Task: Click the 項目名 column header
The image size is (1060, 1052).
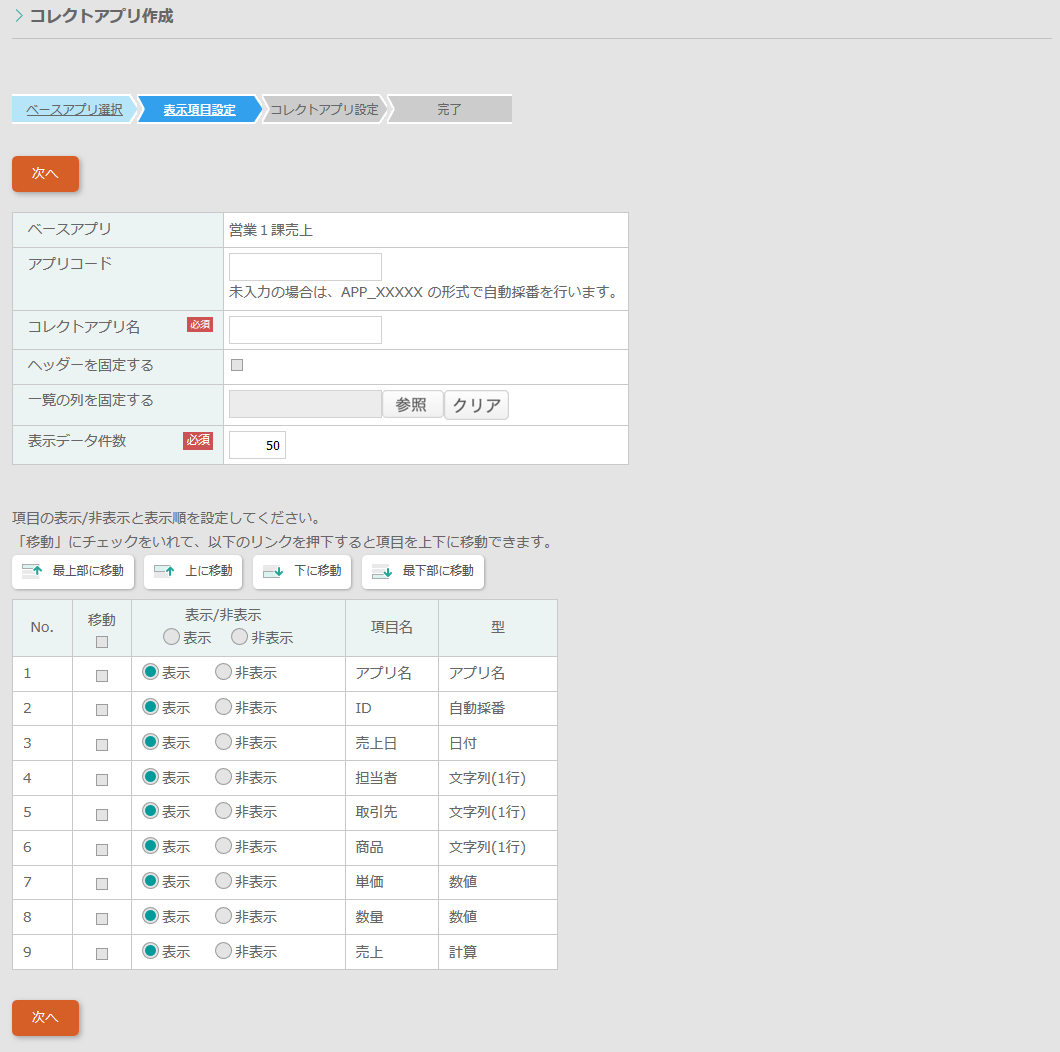Action: point(392,627)
